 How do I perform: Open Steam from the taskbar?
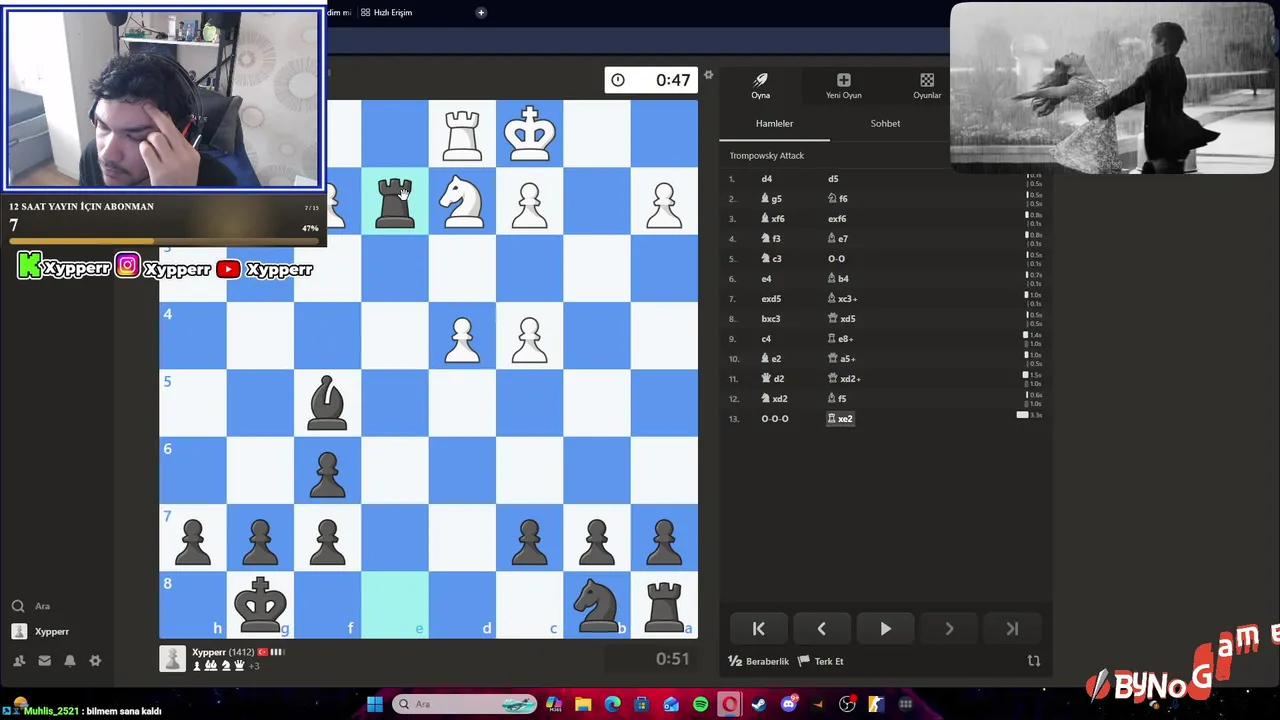tap(759, 705)
